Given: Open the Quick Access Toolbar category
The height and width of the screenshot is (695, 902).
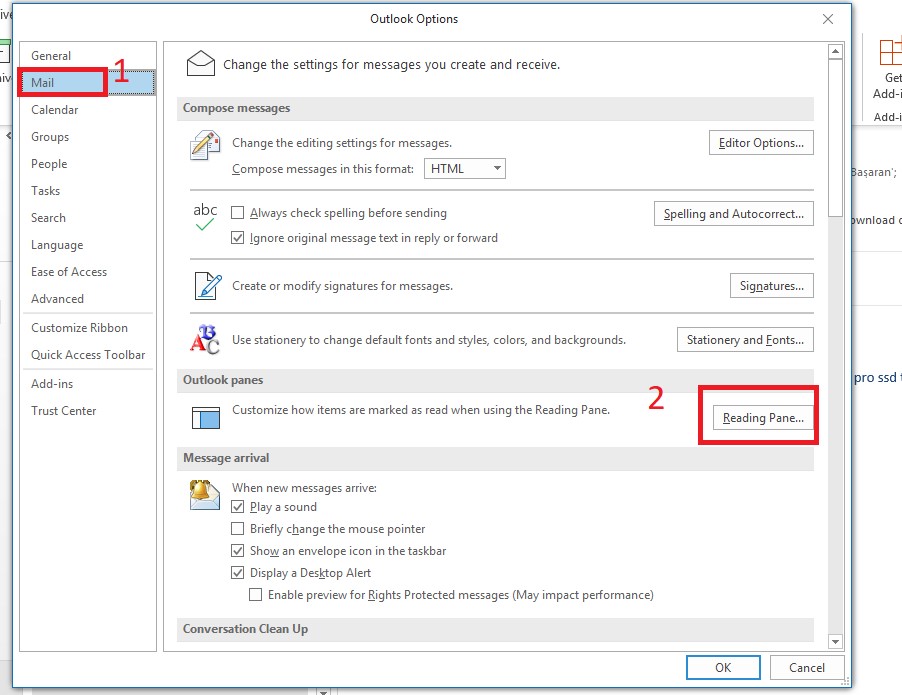Looking at the screenshot, I should coord(88,354).
